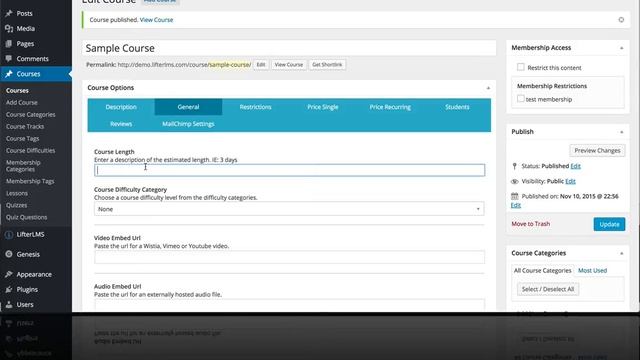This screenshot has height=360, width=640.
Task: Open the MailChimp Settings tab
Action: [188, 124]
